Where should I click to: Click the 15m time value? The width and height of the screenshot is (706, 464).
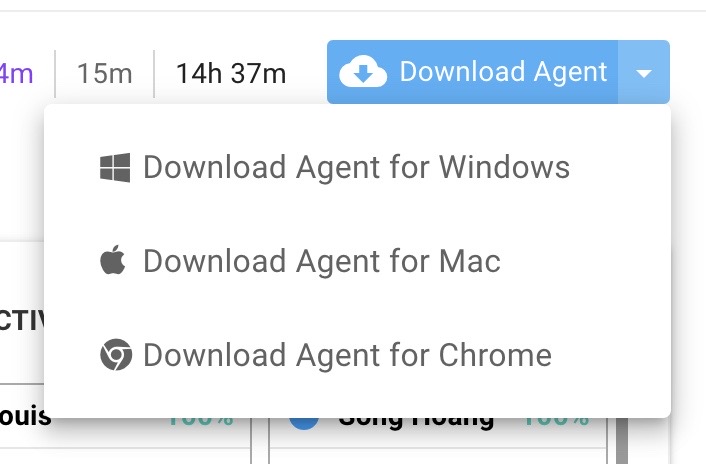tap(105, 73)
